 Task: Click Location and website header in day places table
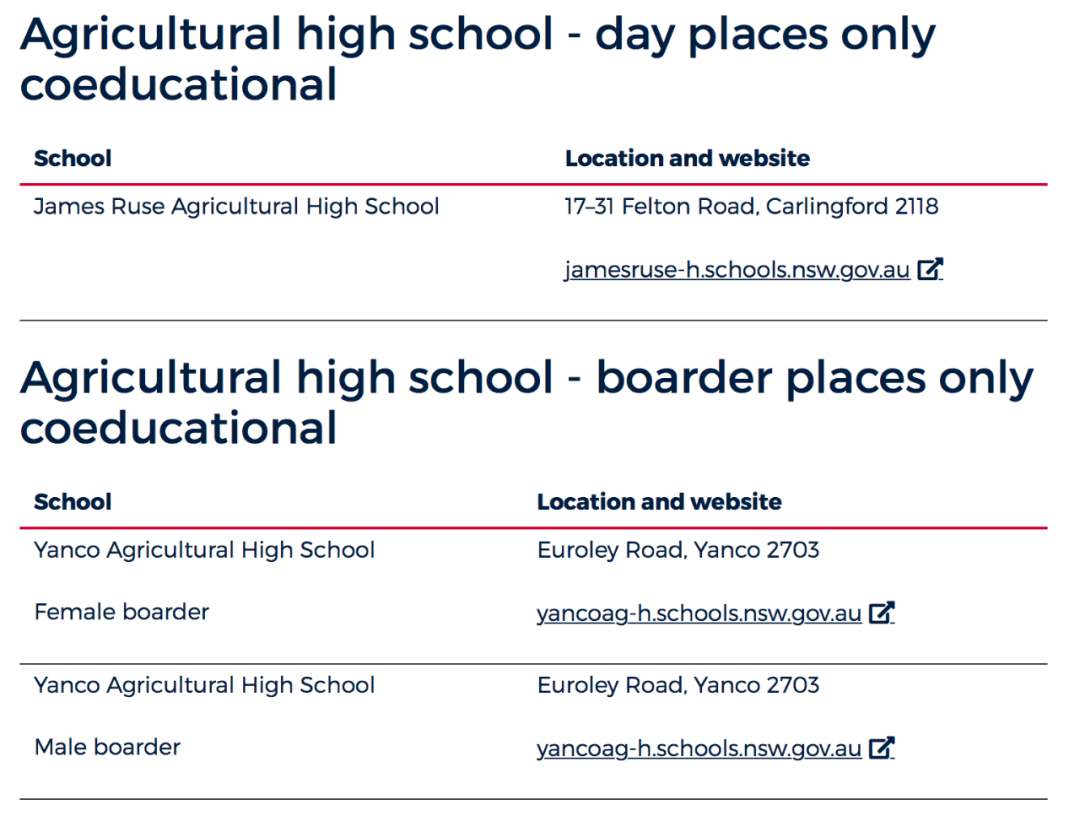tap(687, 158)
